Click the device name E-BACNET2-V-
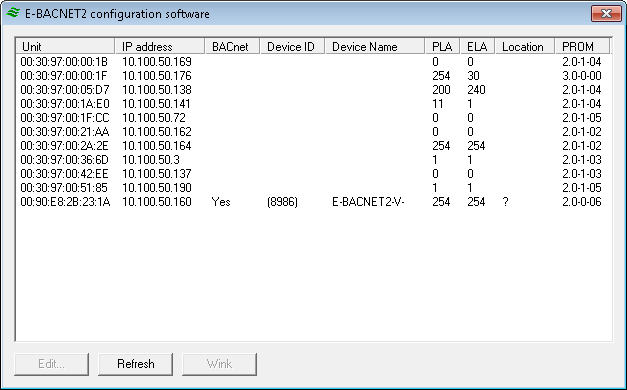 tap(368, 202)
